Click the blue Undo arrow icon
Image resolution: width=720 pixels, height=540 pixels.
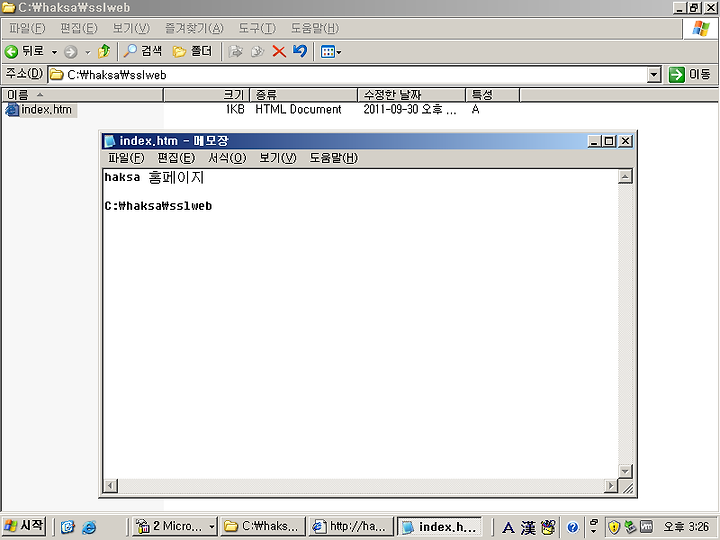(300, 51)
